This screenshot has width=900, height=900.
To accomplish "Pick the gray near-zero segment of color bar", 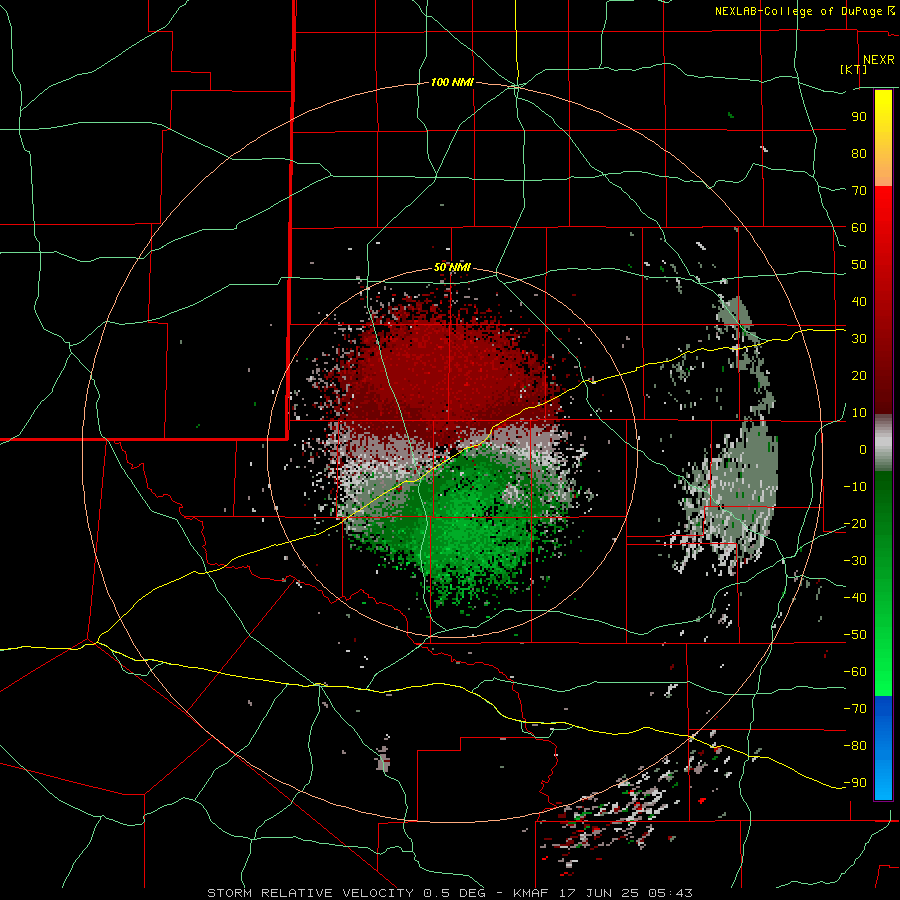I will click(883, 443).
